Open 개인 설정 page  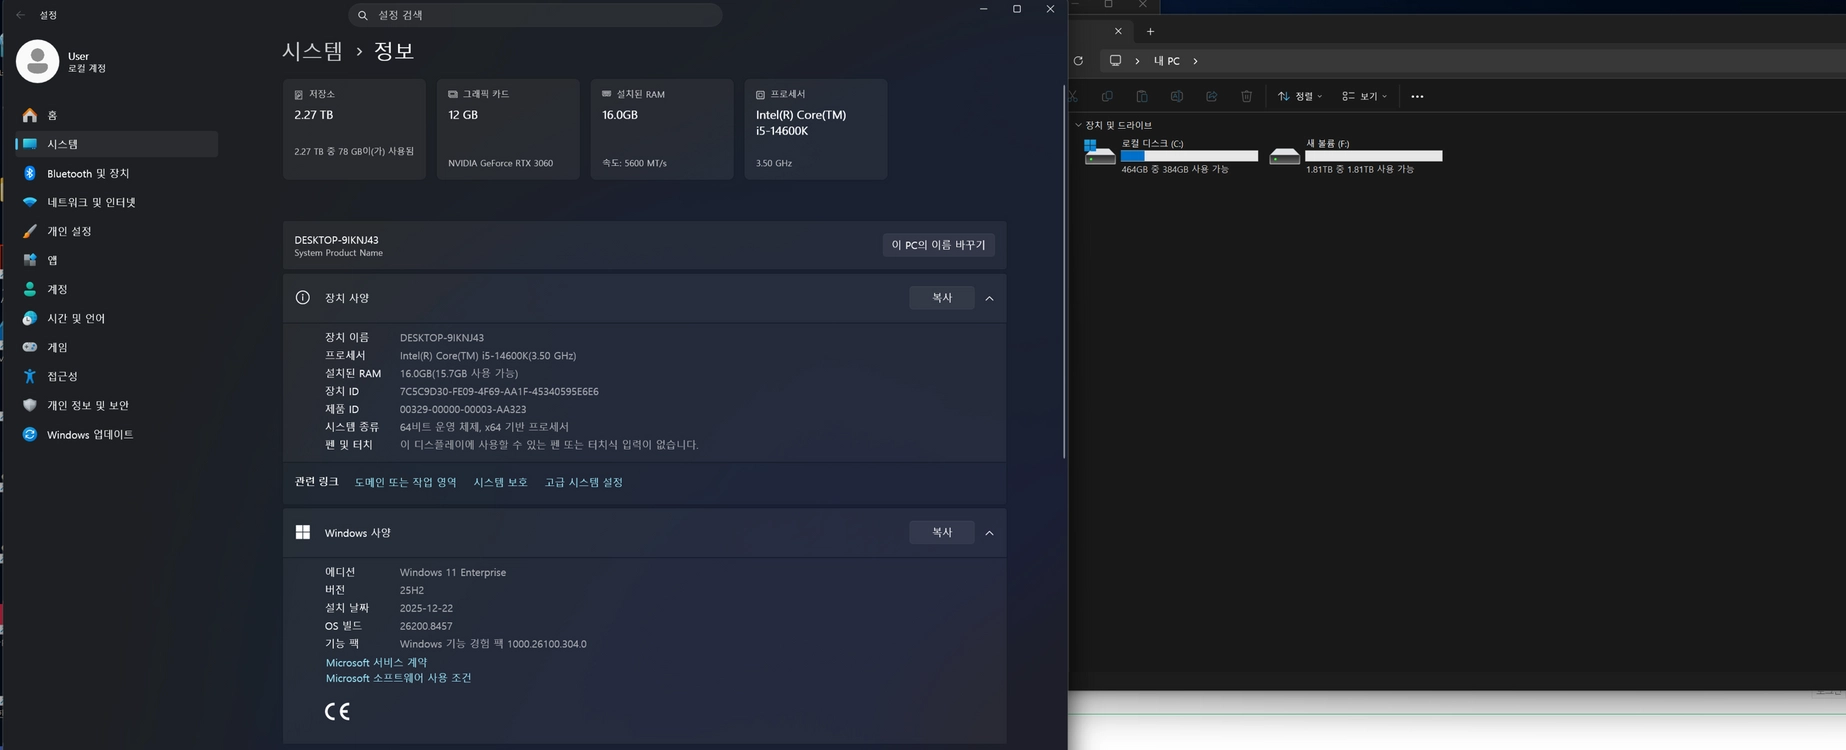click(x=117, y=231)
